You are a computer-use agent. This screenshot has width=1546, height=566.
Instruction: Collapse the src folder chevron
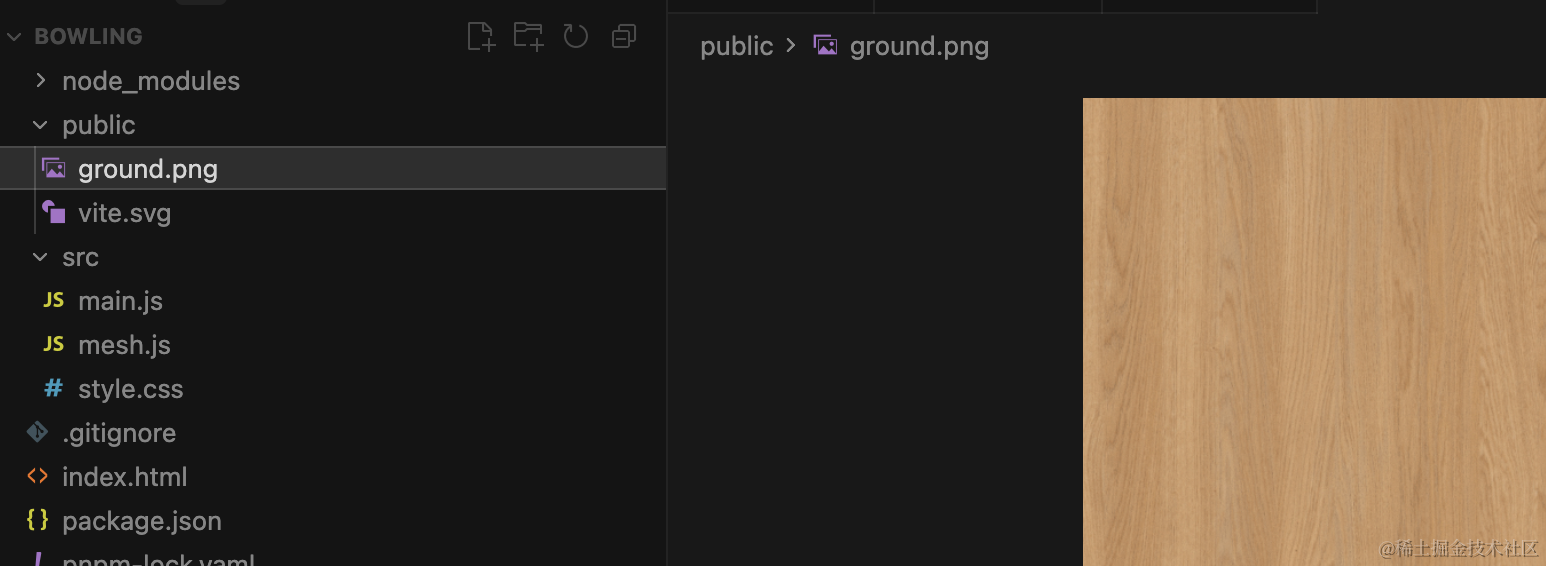pyautogui.click(x=40, y=257)
